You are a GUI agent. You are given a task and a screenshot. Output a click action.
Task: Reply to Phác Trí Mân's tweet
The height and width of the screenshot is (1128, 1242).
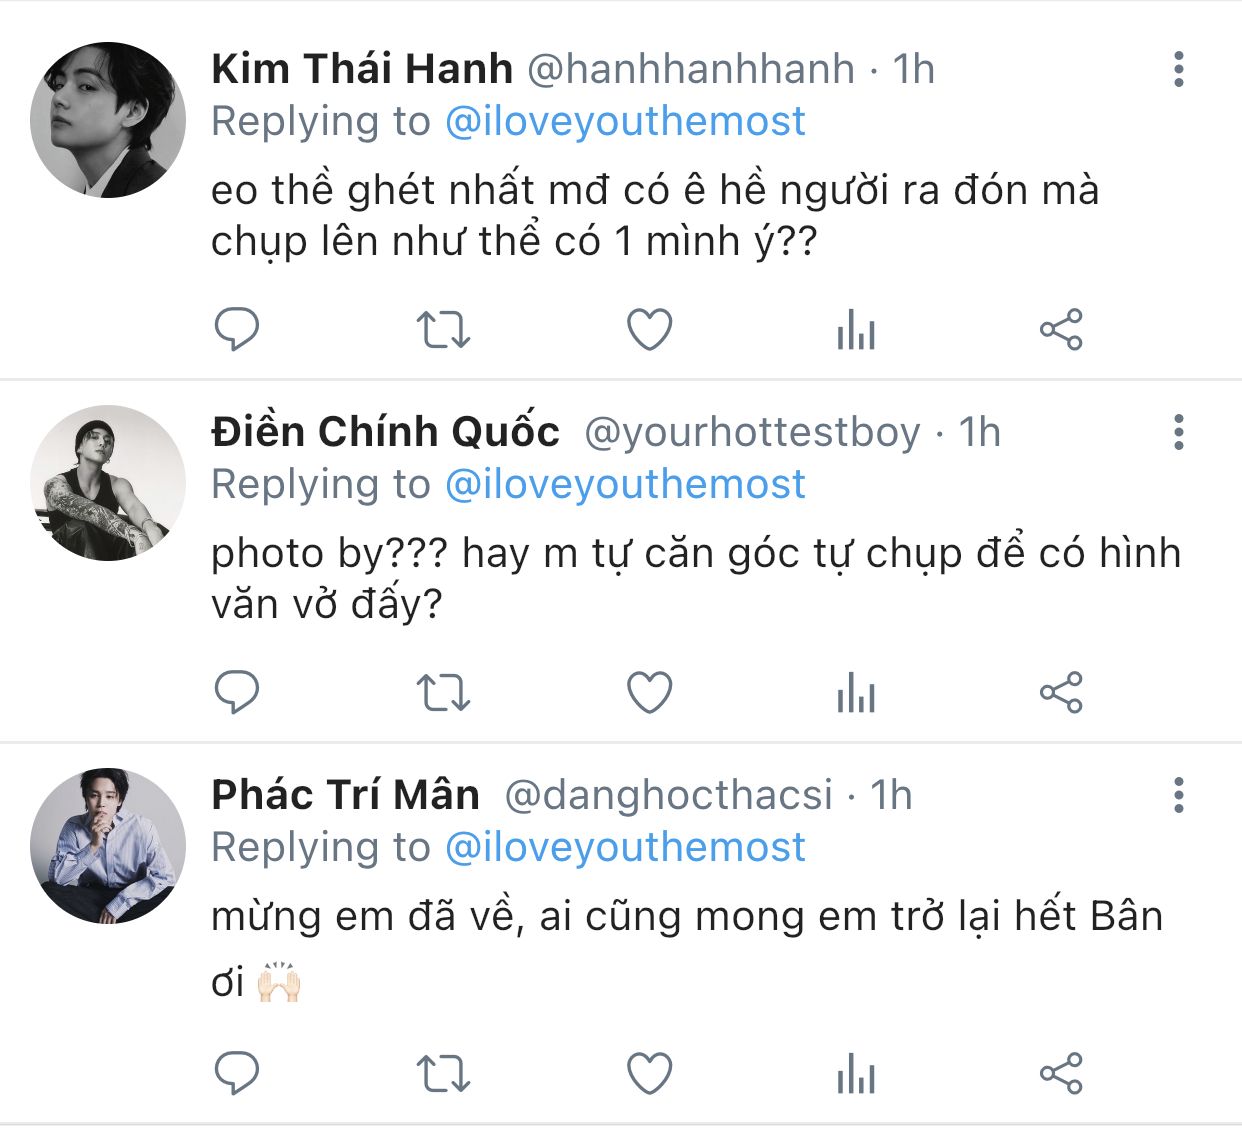click(x=237, y=1073)
